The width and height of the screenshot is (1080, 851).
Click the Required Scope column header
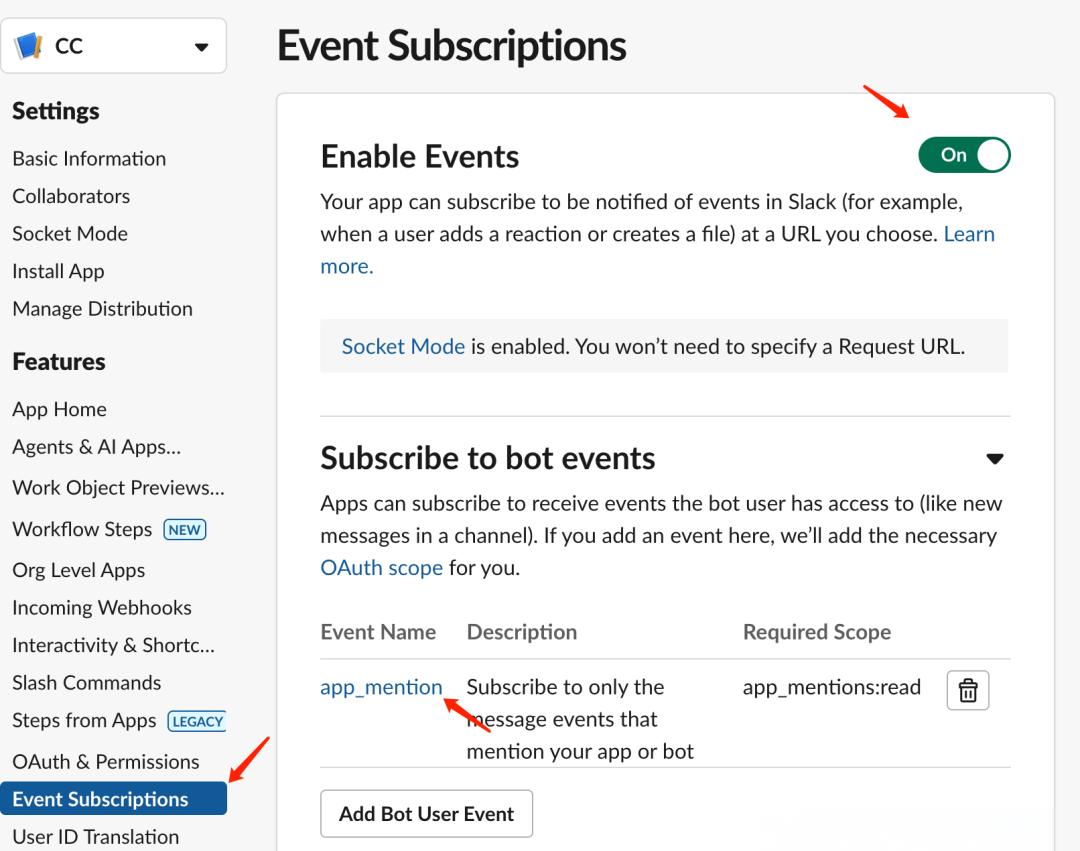pos(817,632)
